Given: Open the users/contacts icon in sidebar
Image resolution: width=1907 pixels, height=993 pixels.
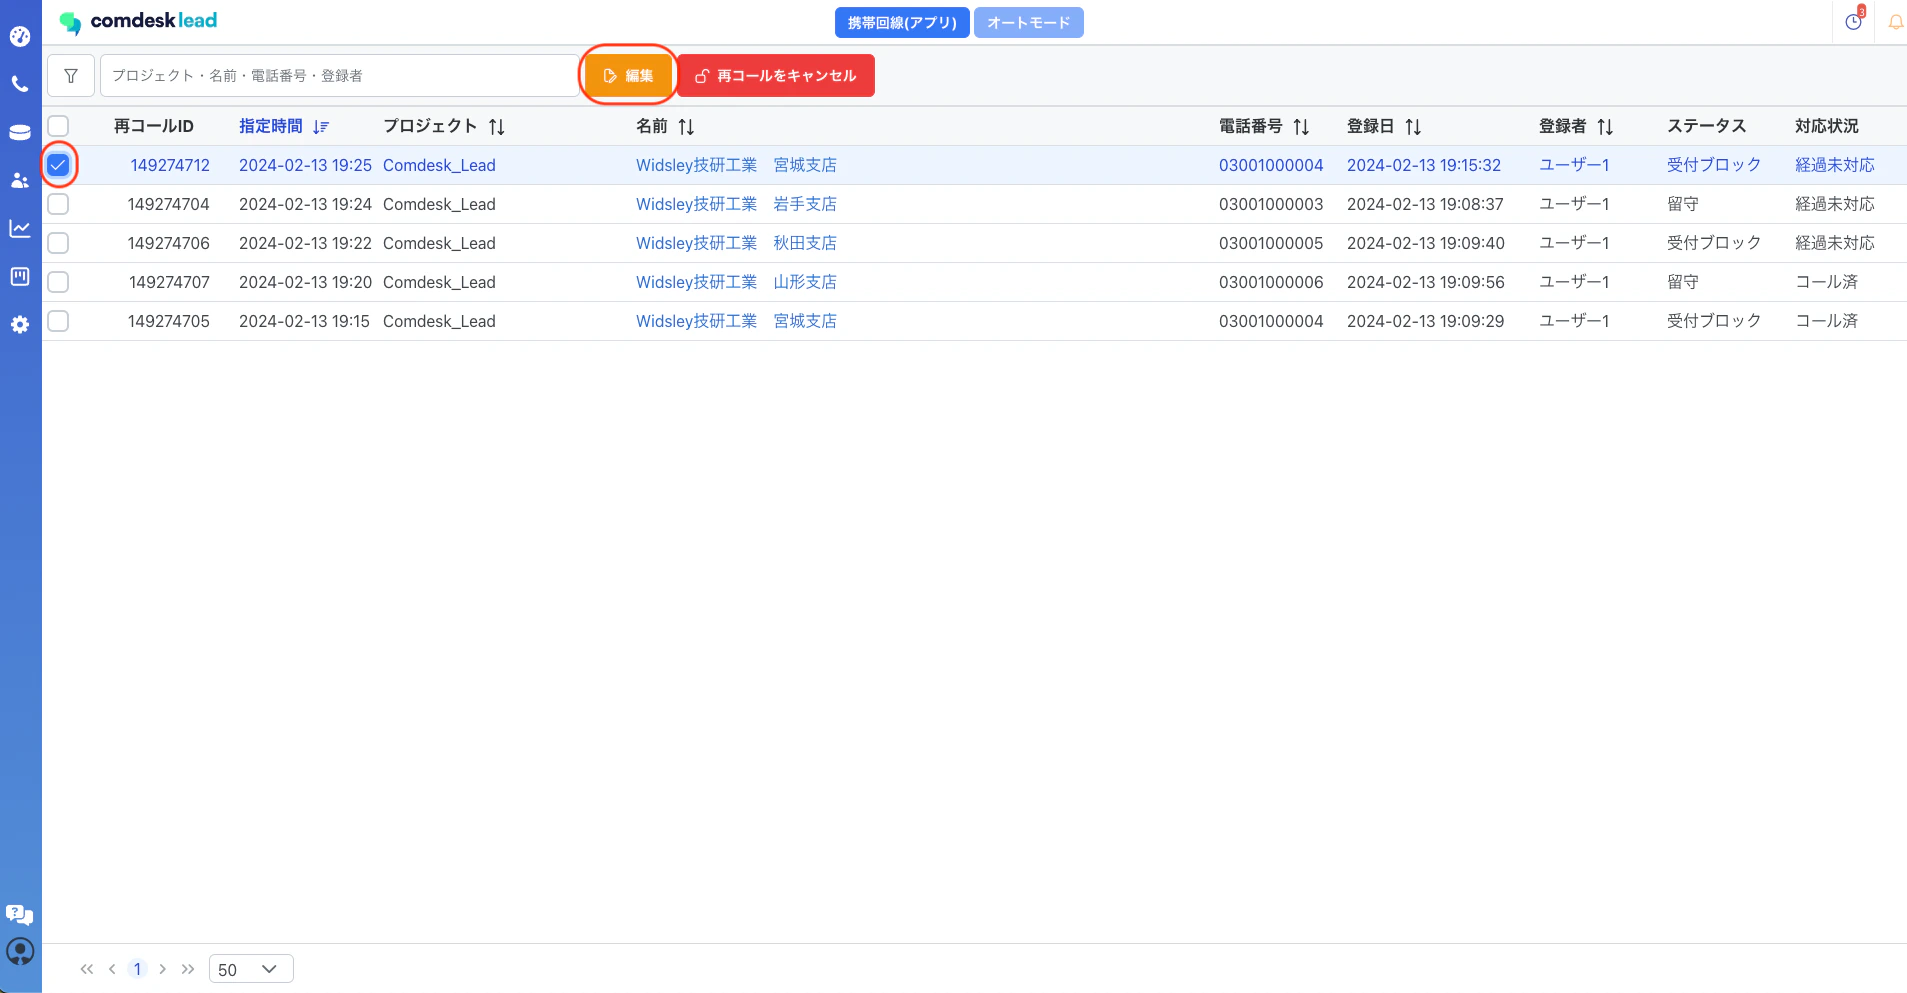Looking at the screenshot, I should click(20, 180).
